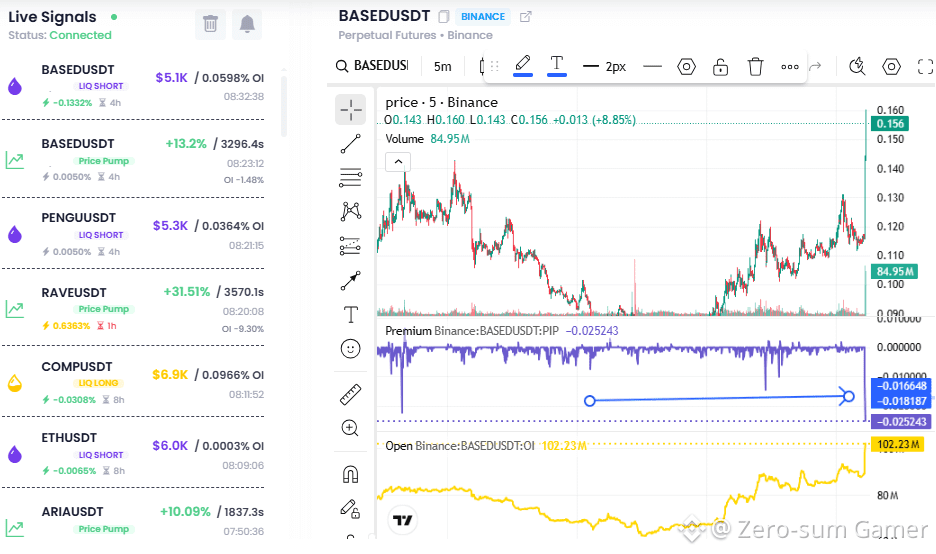Clear signals with the trash icon
Image resolution: width=936 pixels, height=554 pixels.
pyautogui.click(x=210, y=24)
